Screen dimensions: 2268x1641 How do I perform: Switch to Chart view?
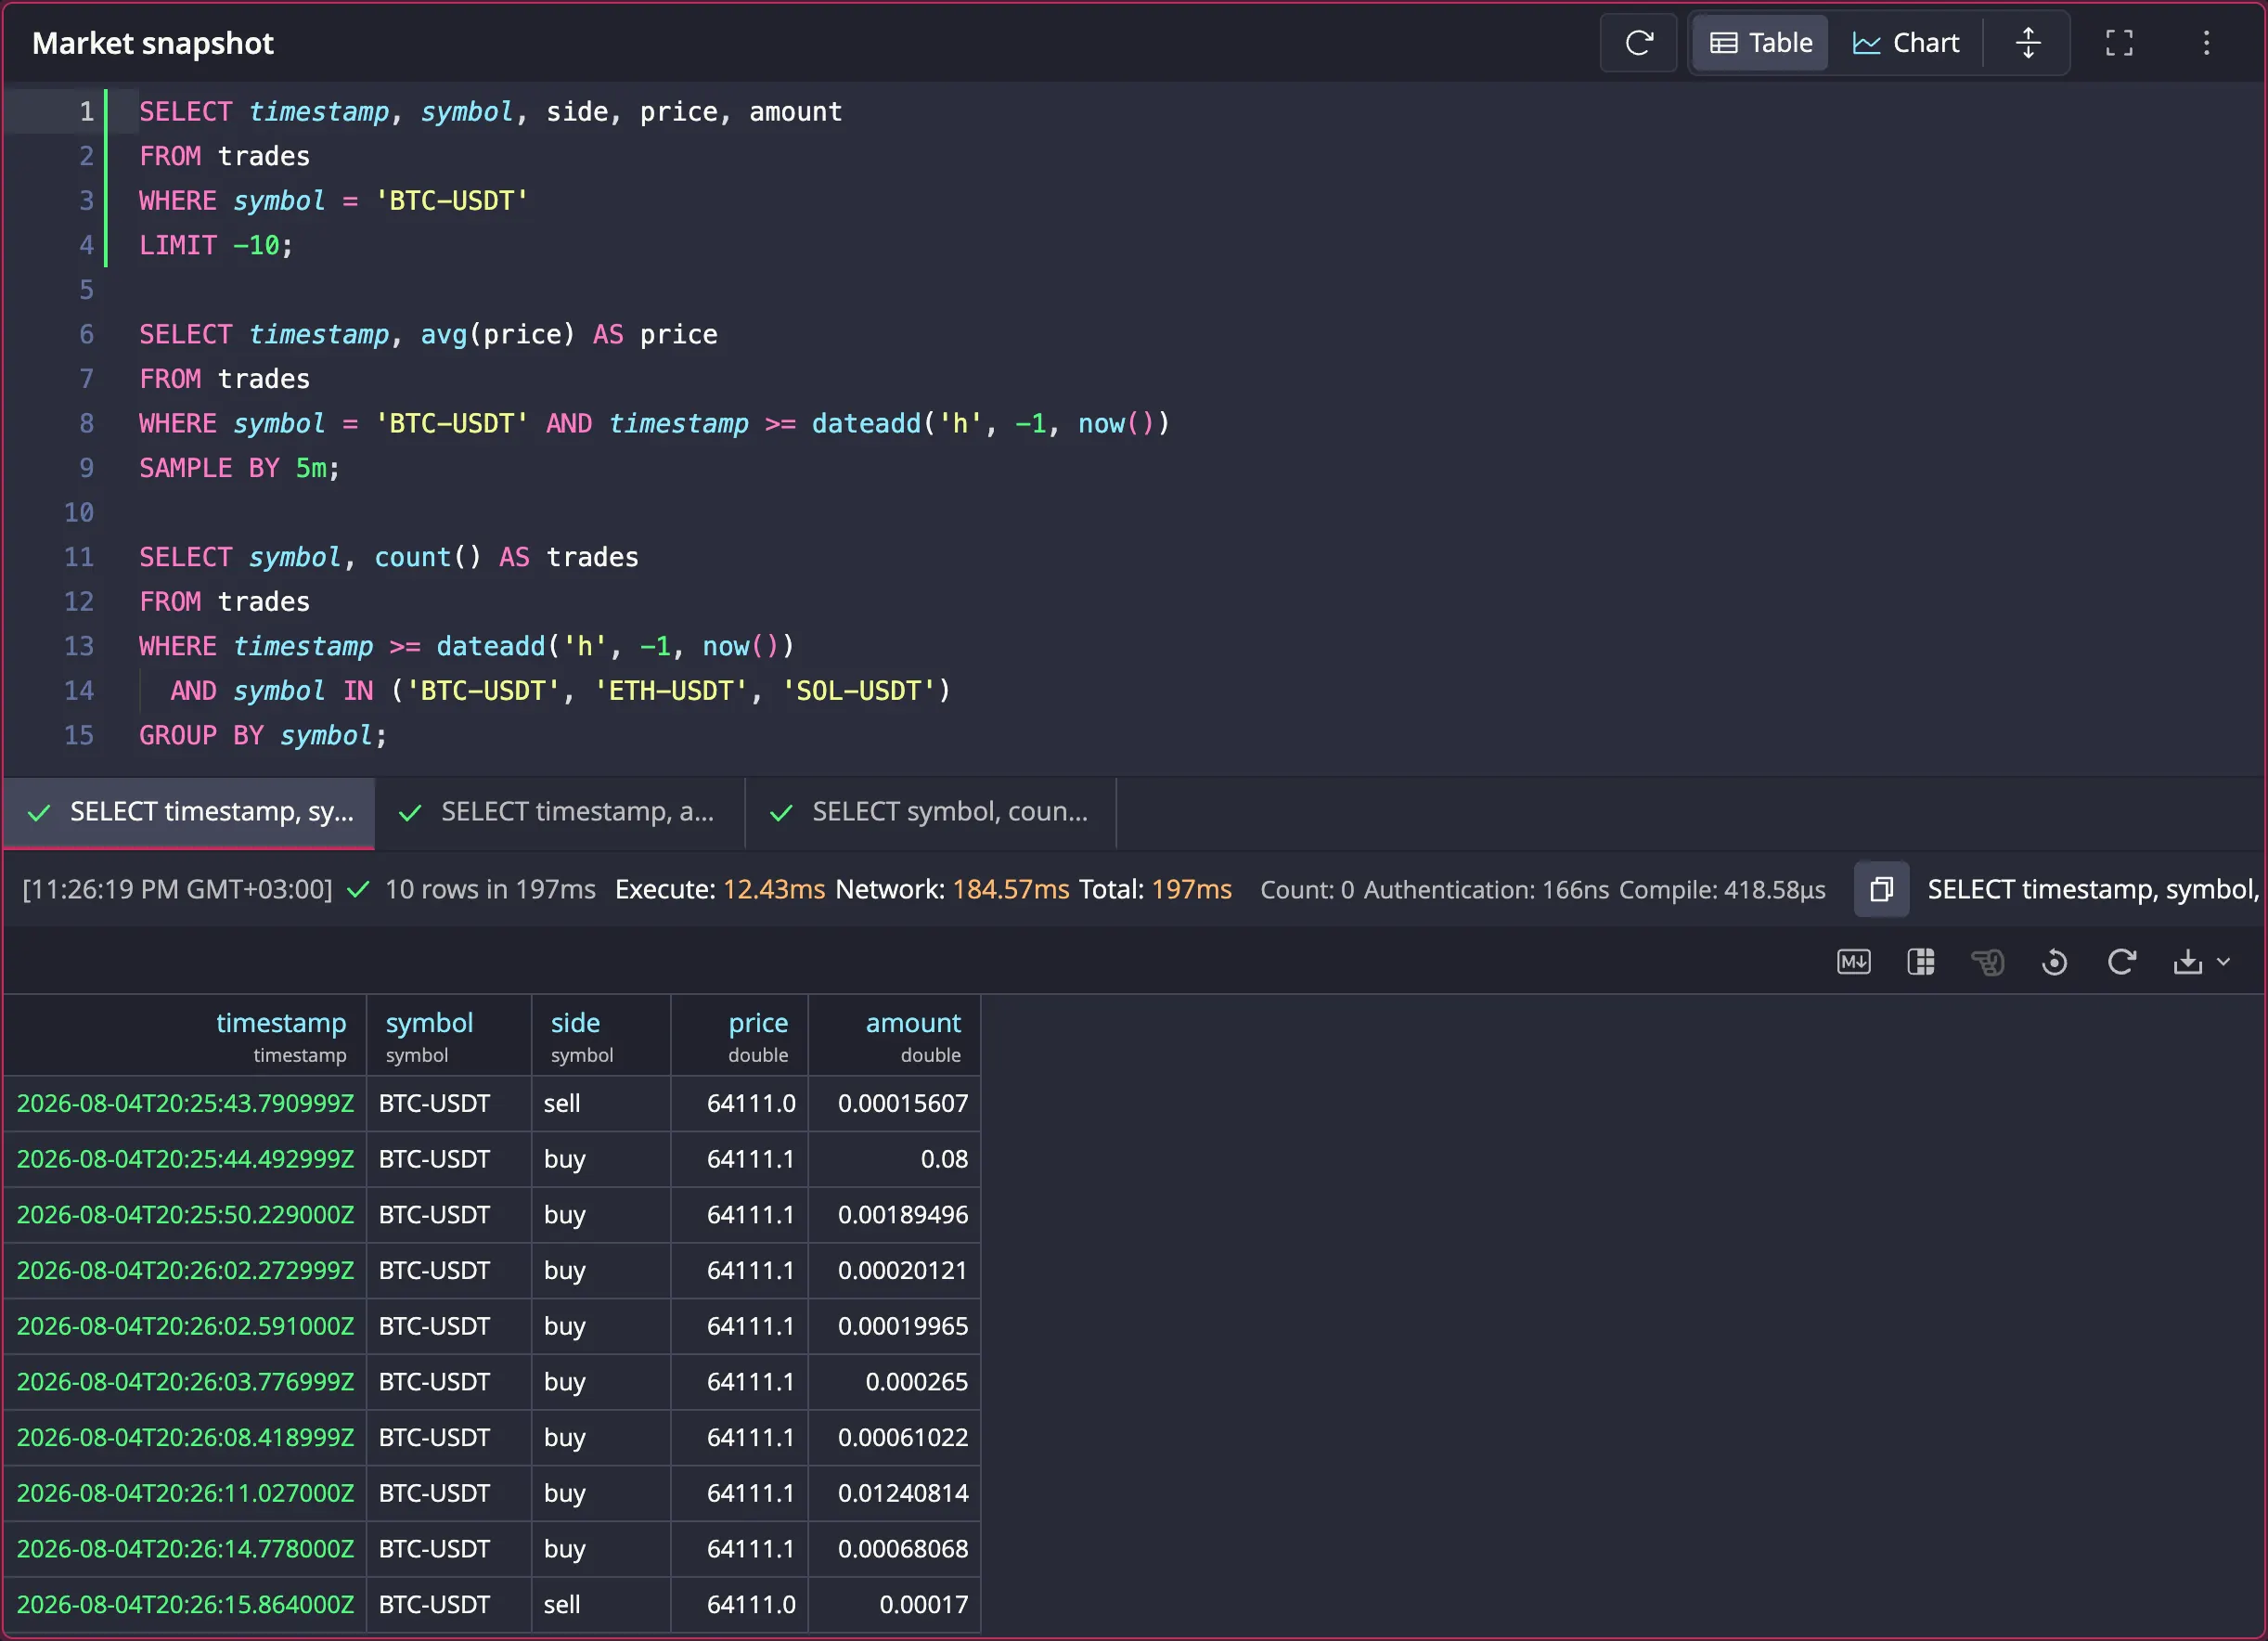tap(1906, 43)
